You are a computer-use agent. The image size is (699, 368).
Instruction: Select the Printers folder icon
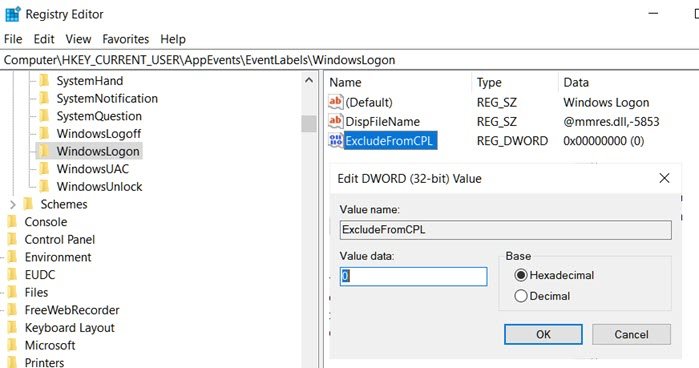[12, 362]
